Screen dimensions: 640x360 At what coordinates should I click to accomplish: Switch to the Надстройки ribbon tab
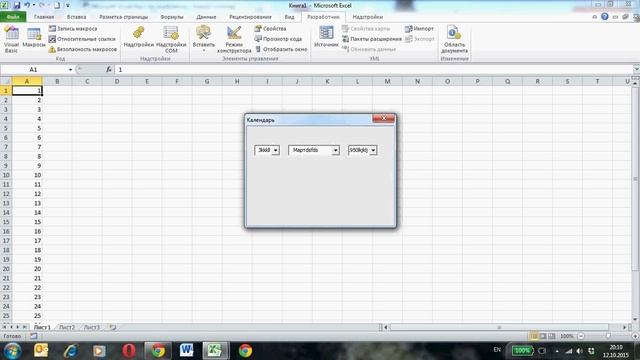coord(367,17)
